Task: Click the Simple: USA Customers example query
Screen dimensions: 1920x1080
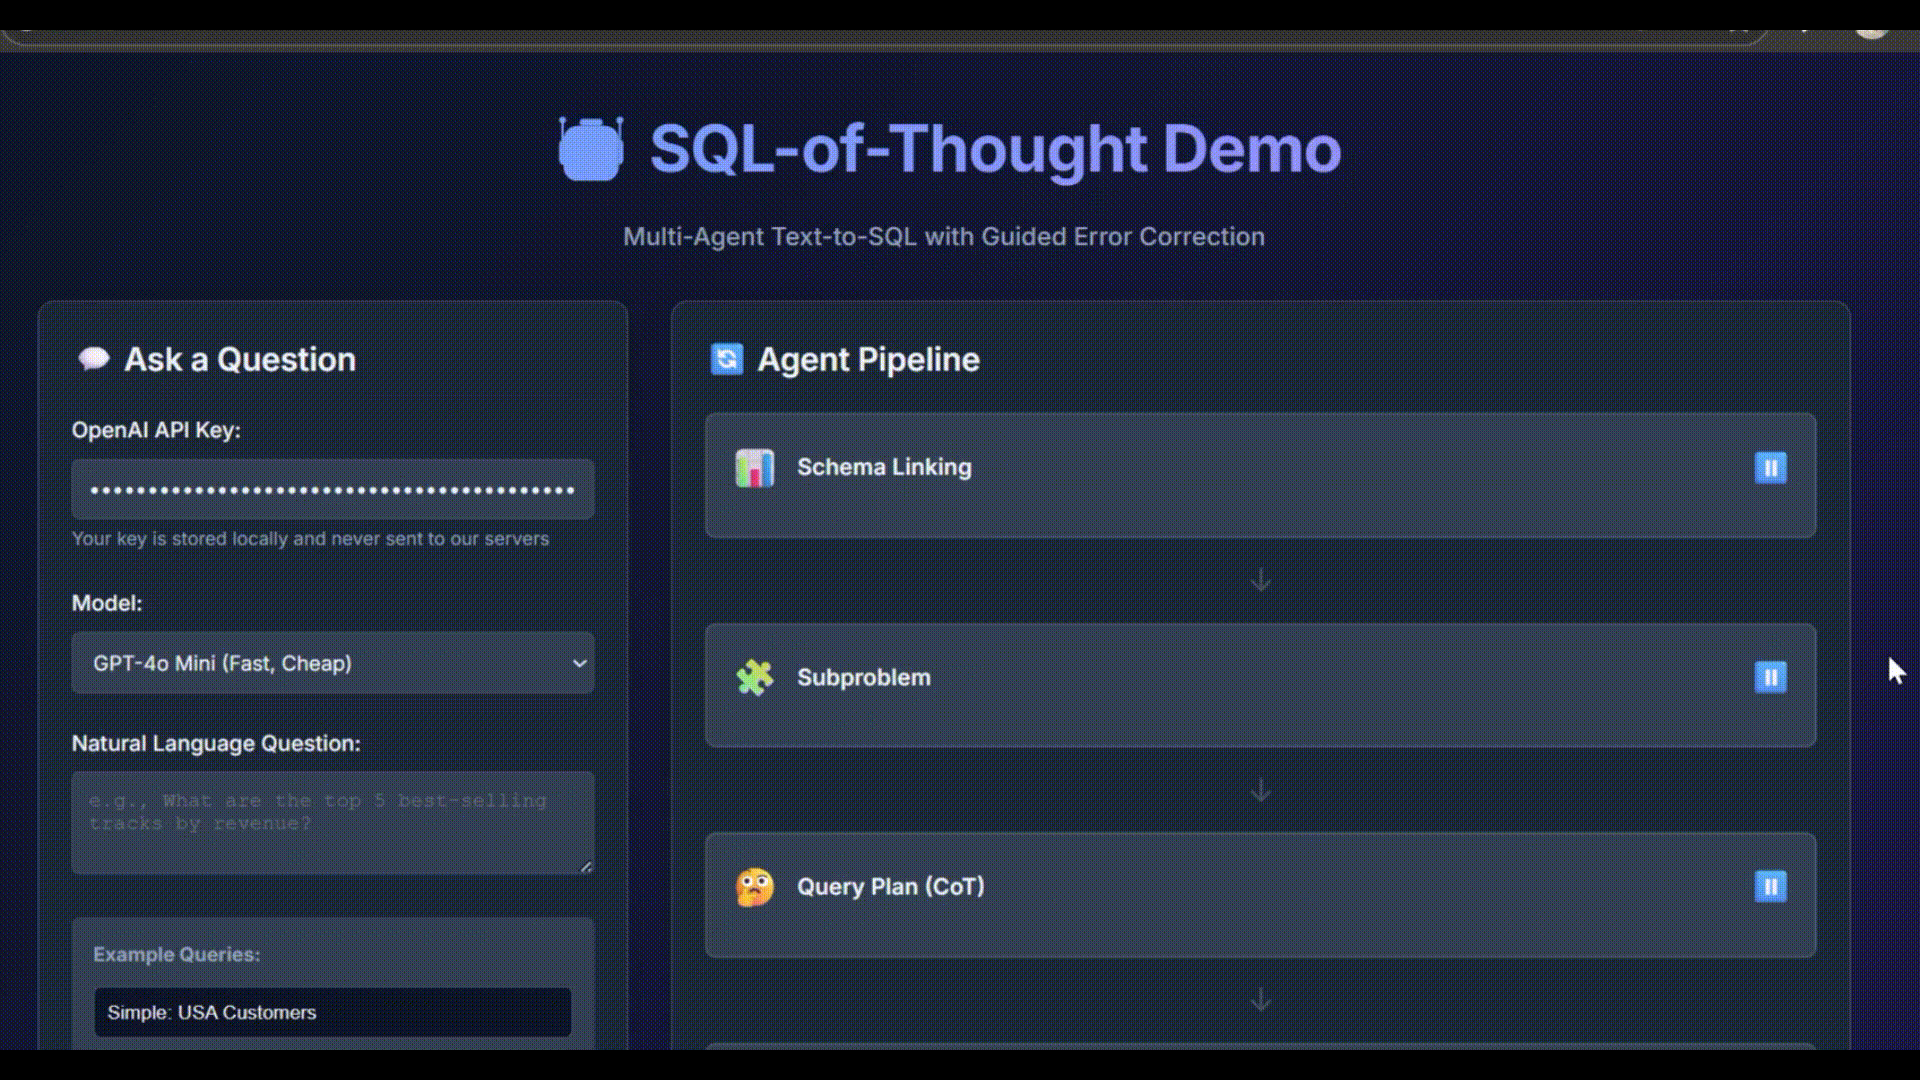Action: (332, 1012)
